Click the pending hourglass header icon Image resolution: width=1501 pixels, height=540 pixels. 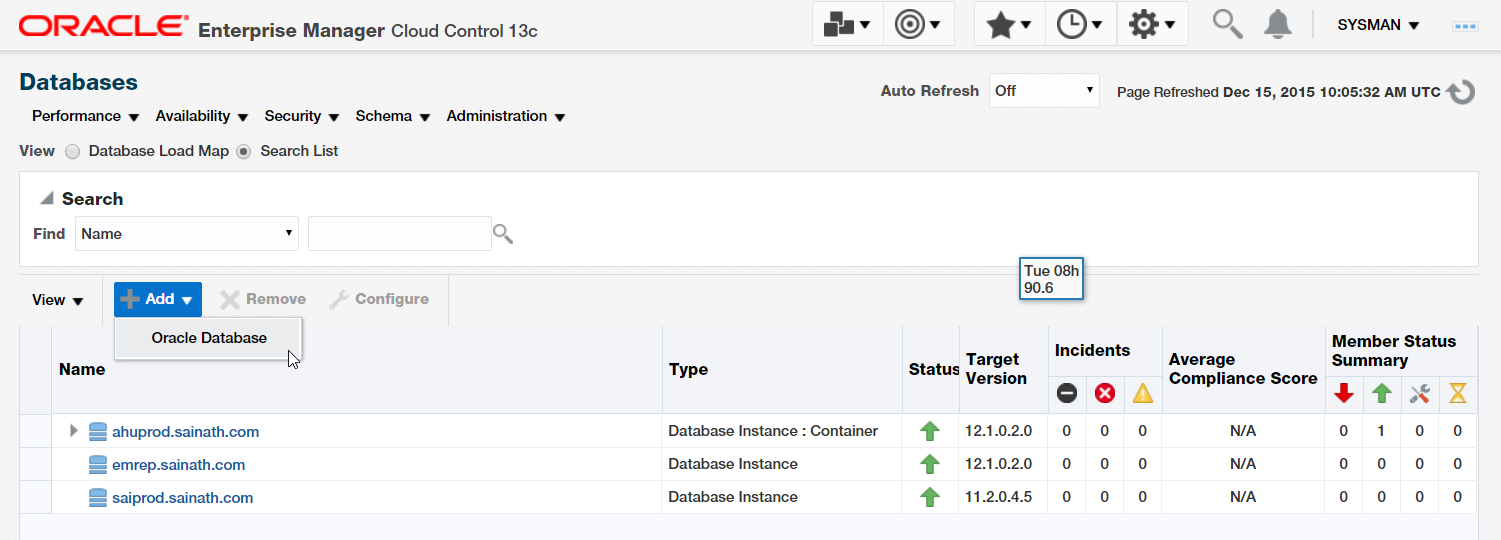(1458, 394)
